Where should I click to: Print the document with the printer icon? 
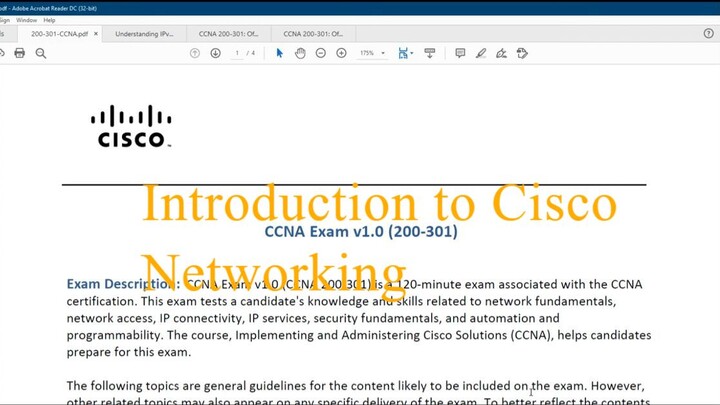point(19,53)
